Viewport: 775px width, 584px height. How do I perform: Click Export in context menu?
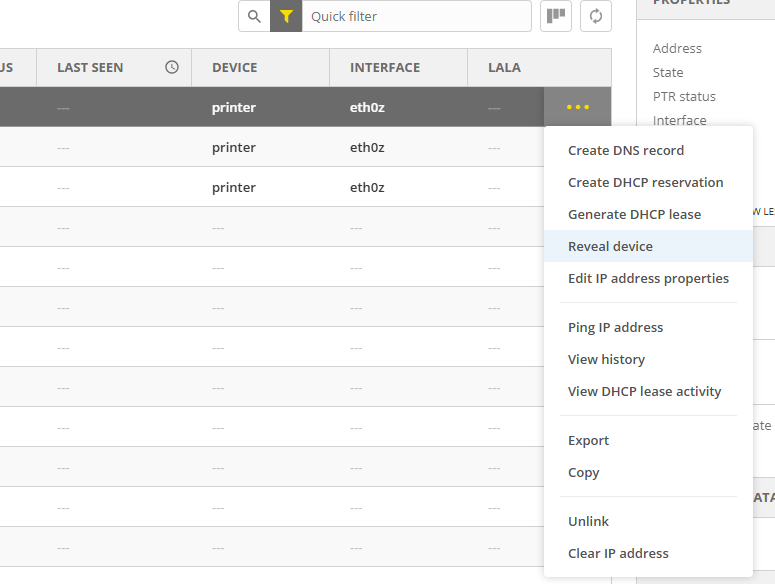pyautogui.click(x=588, y=440)
